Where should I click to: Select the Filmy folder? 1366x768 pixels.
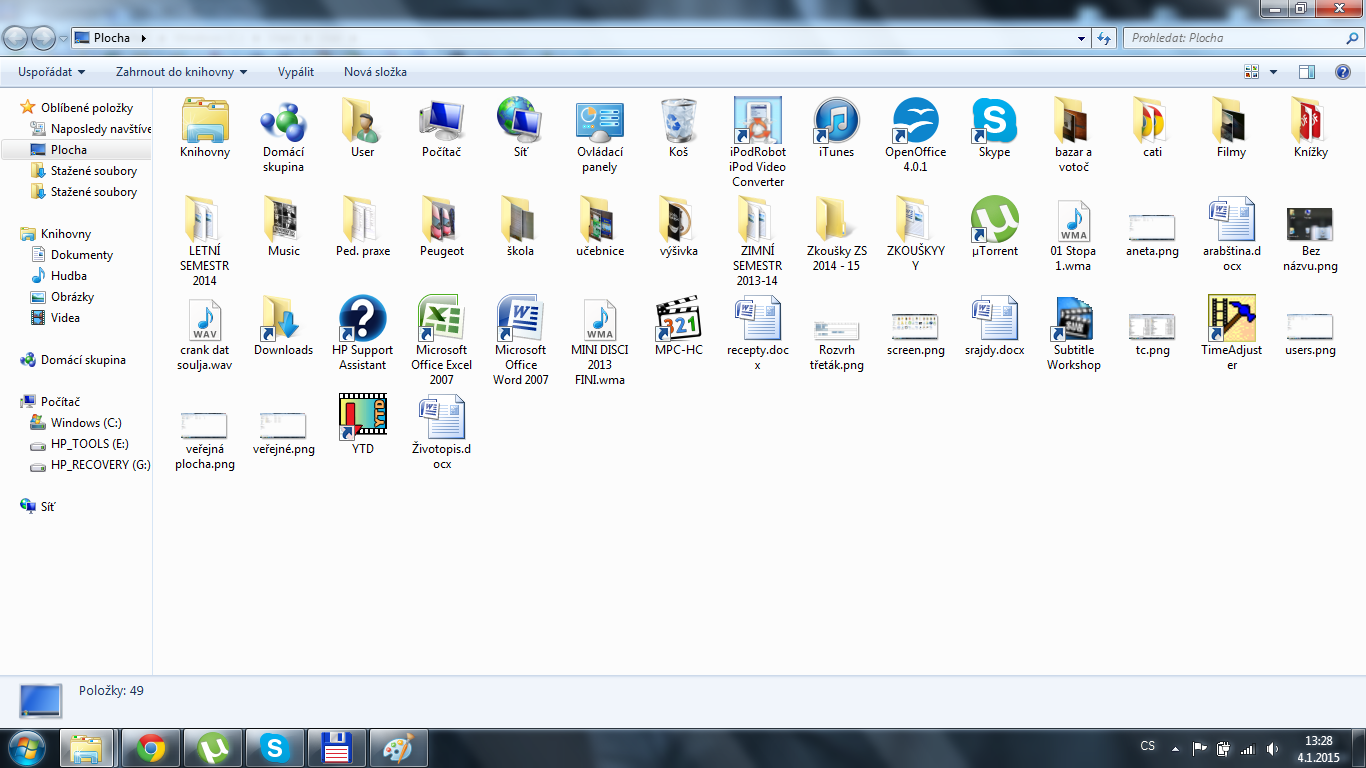click(x=1232, y=121)
